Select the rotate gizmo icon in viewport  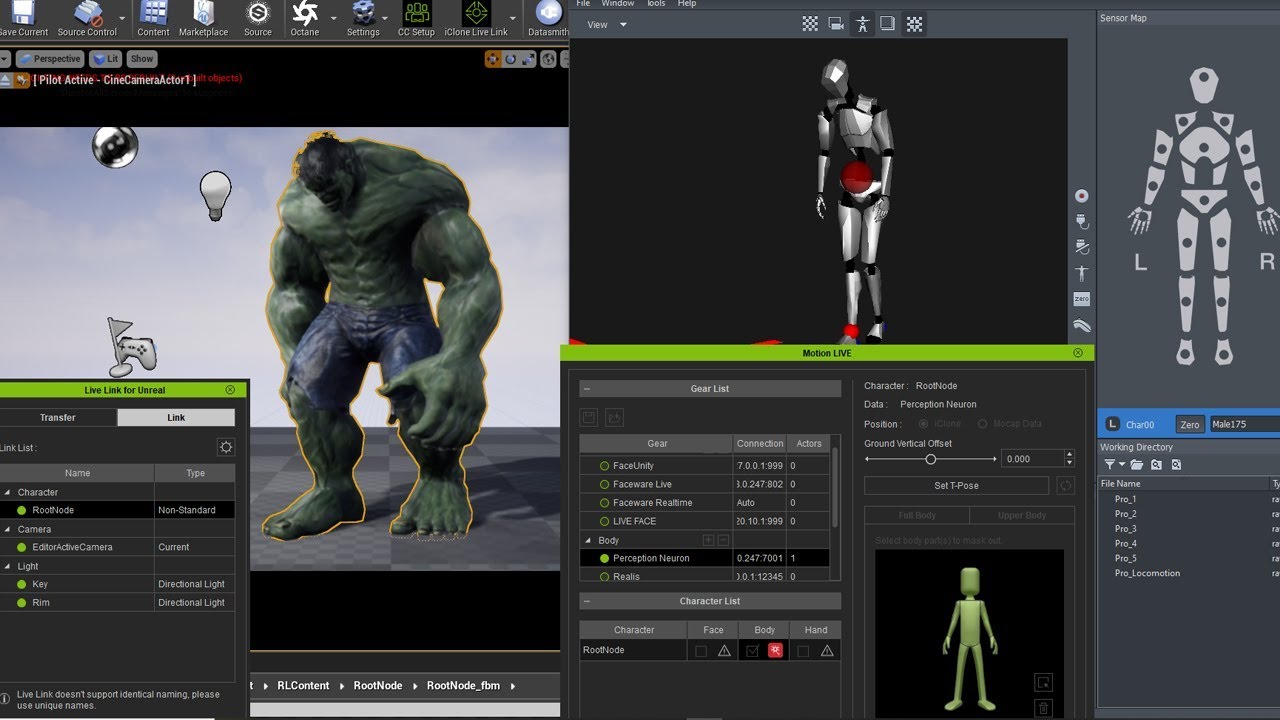click(x=511, y=60)
